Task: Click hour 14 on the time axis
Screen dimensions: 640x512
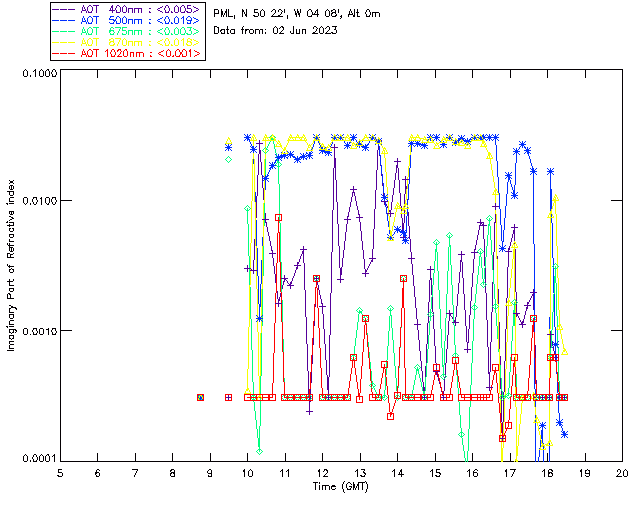Action: [398, 473]
